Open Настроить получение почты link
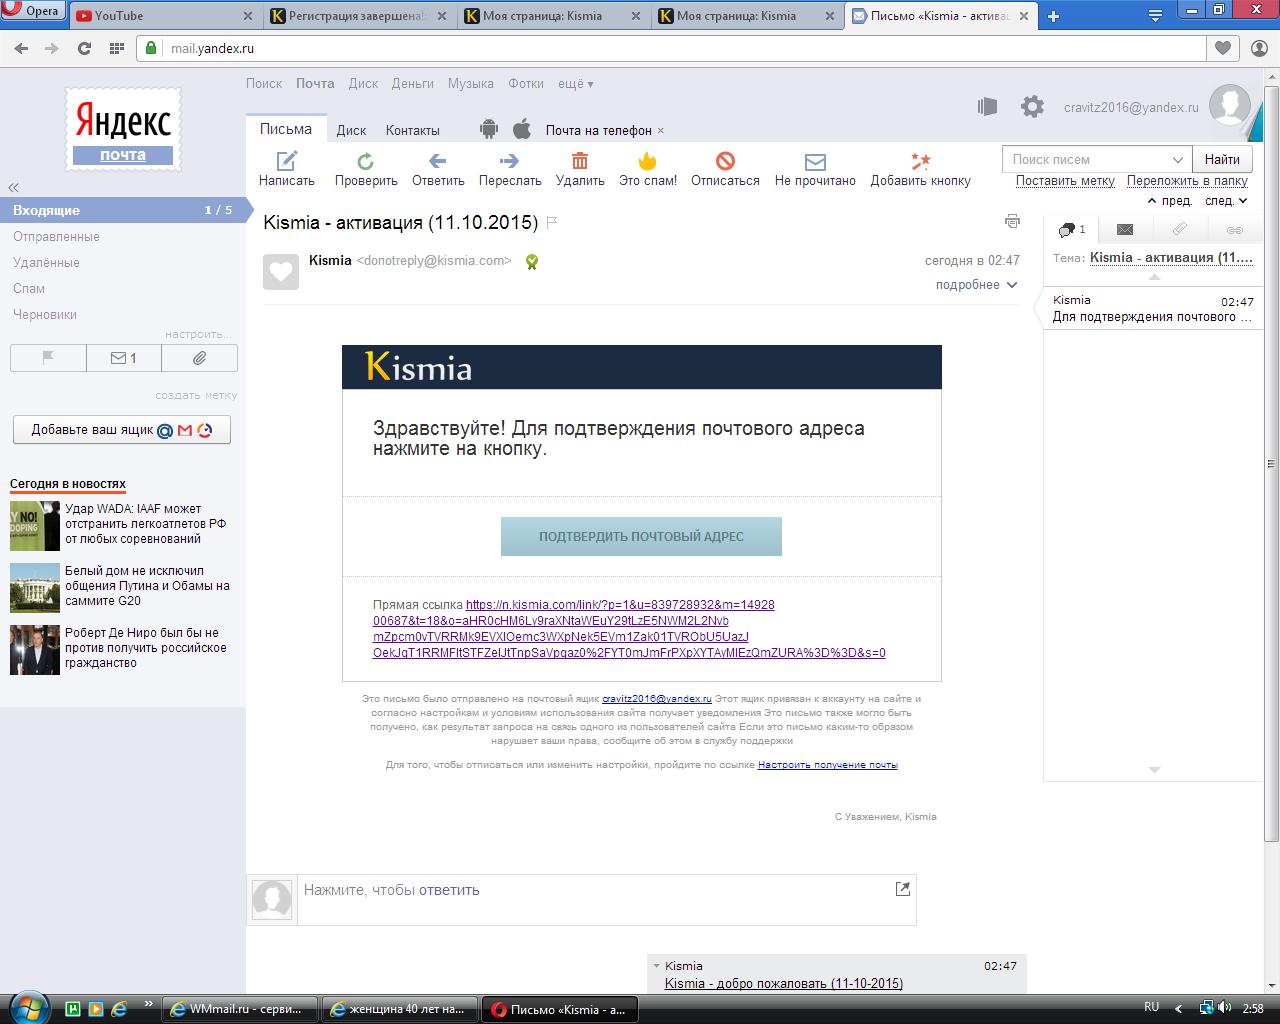The image size is (1280, 1024). coord(828,765)
